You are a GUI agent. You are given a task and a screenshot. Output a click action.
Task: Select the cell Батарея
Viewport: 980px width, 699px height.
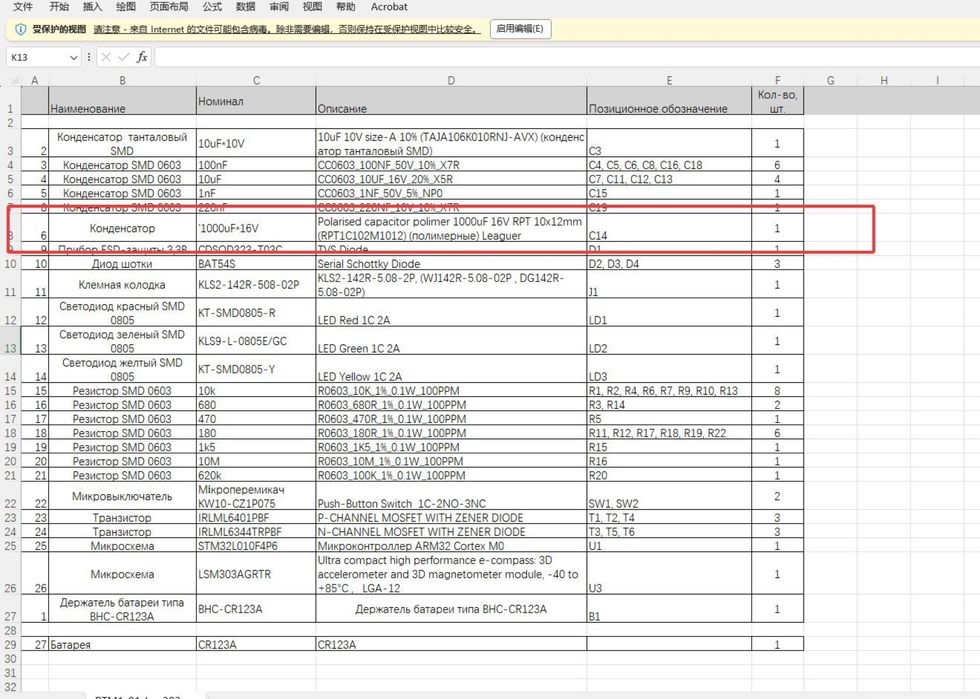click(122, 644)
